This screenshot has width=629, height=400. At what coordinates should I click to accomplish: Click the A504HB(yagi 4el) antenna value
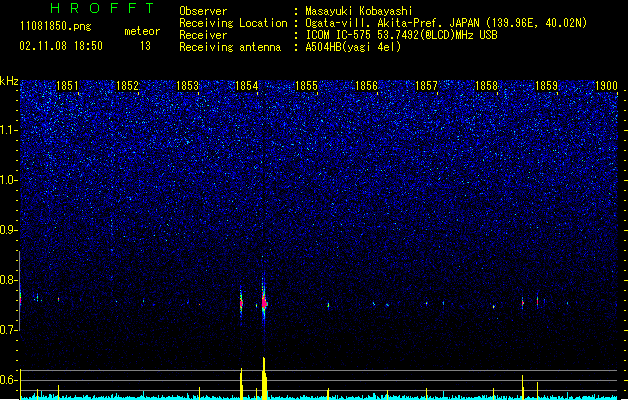pos(353,47)
